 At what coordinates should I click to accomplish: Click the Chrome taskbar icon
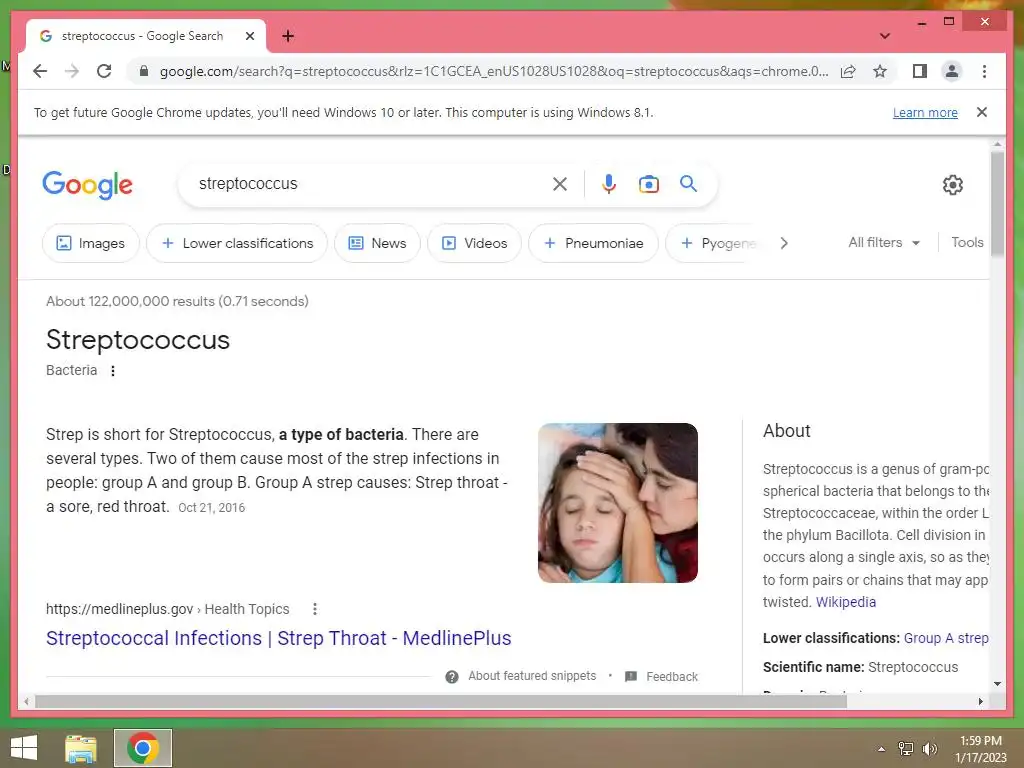(143, 748)
